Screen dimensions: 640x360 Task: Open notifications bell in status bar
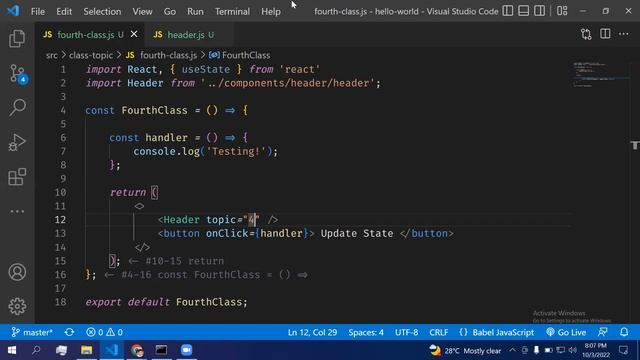tap(624, 332)
